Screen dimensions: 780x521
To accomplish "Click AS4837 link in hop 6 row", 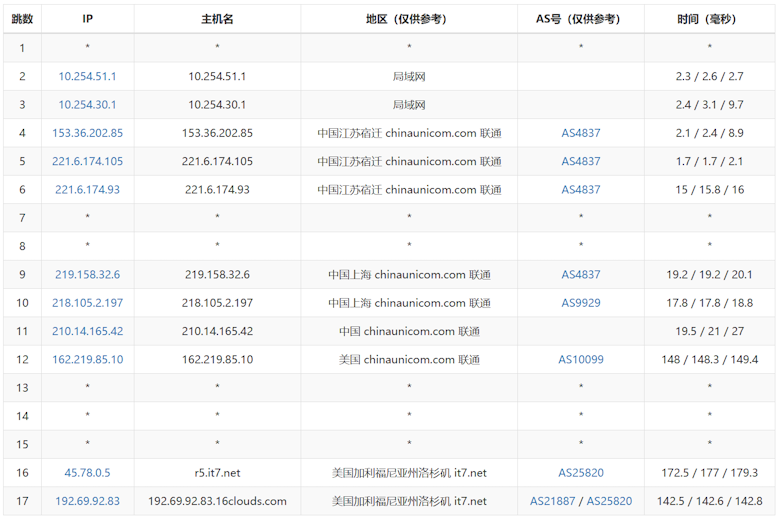I will pyautogui.click(x=581, y=190).
